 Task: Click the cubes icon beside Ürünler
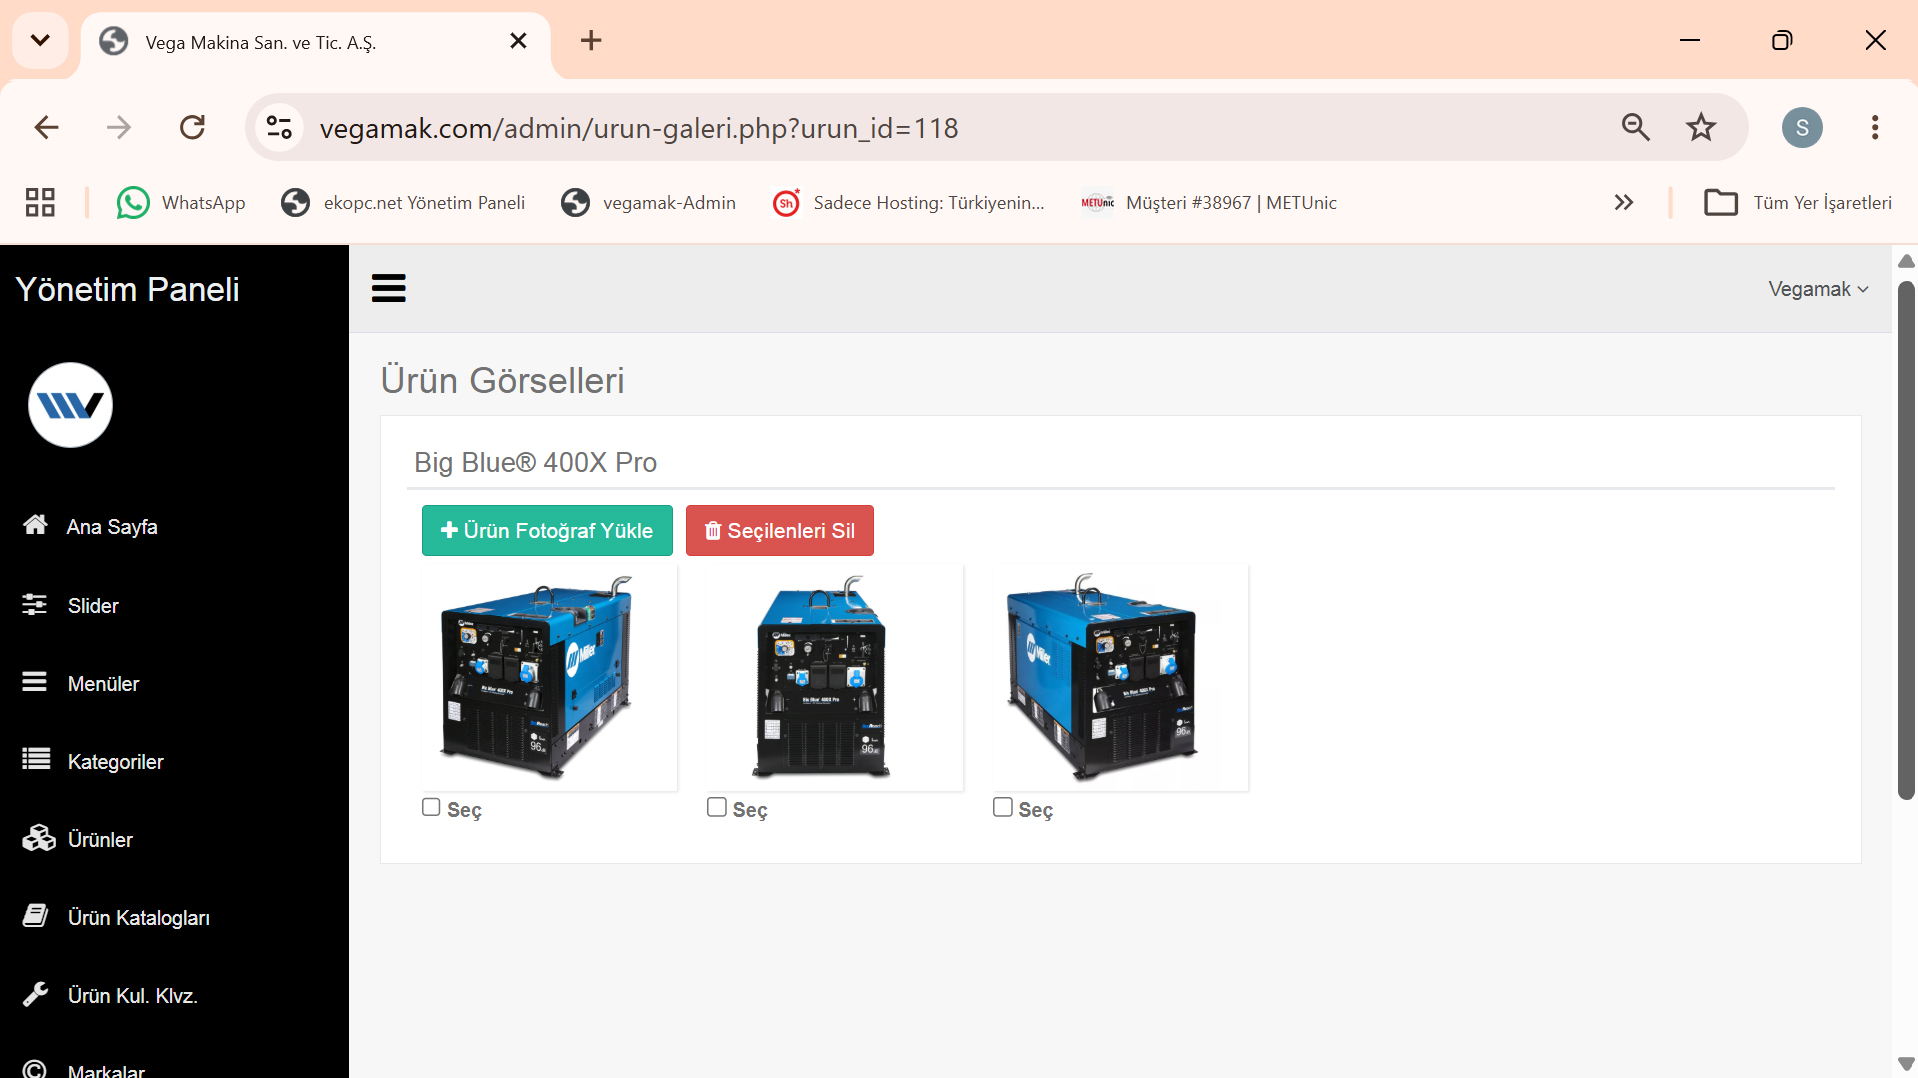(39, 838)
